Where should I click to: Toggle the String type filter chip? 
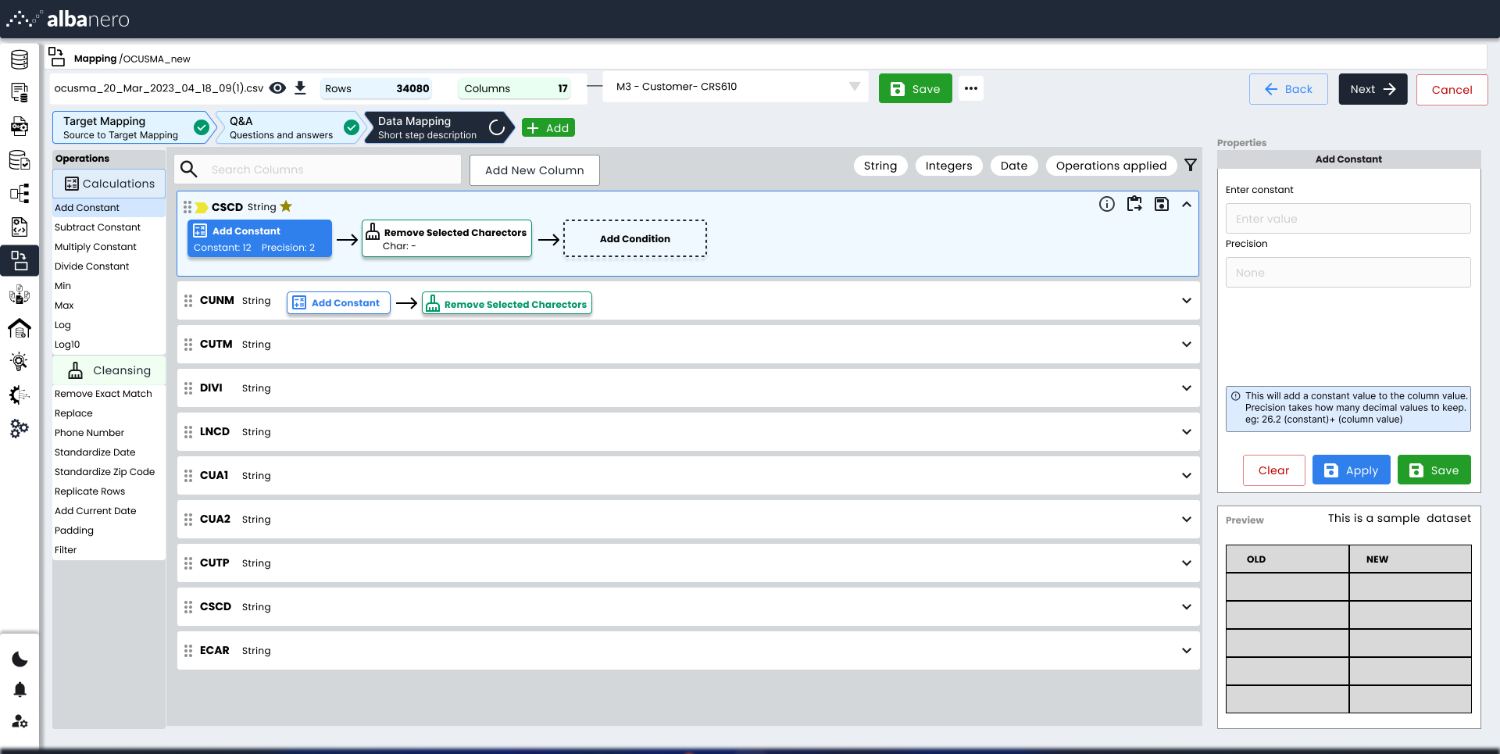880,166
